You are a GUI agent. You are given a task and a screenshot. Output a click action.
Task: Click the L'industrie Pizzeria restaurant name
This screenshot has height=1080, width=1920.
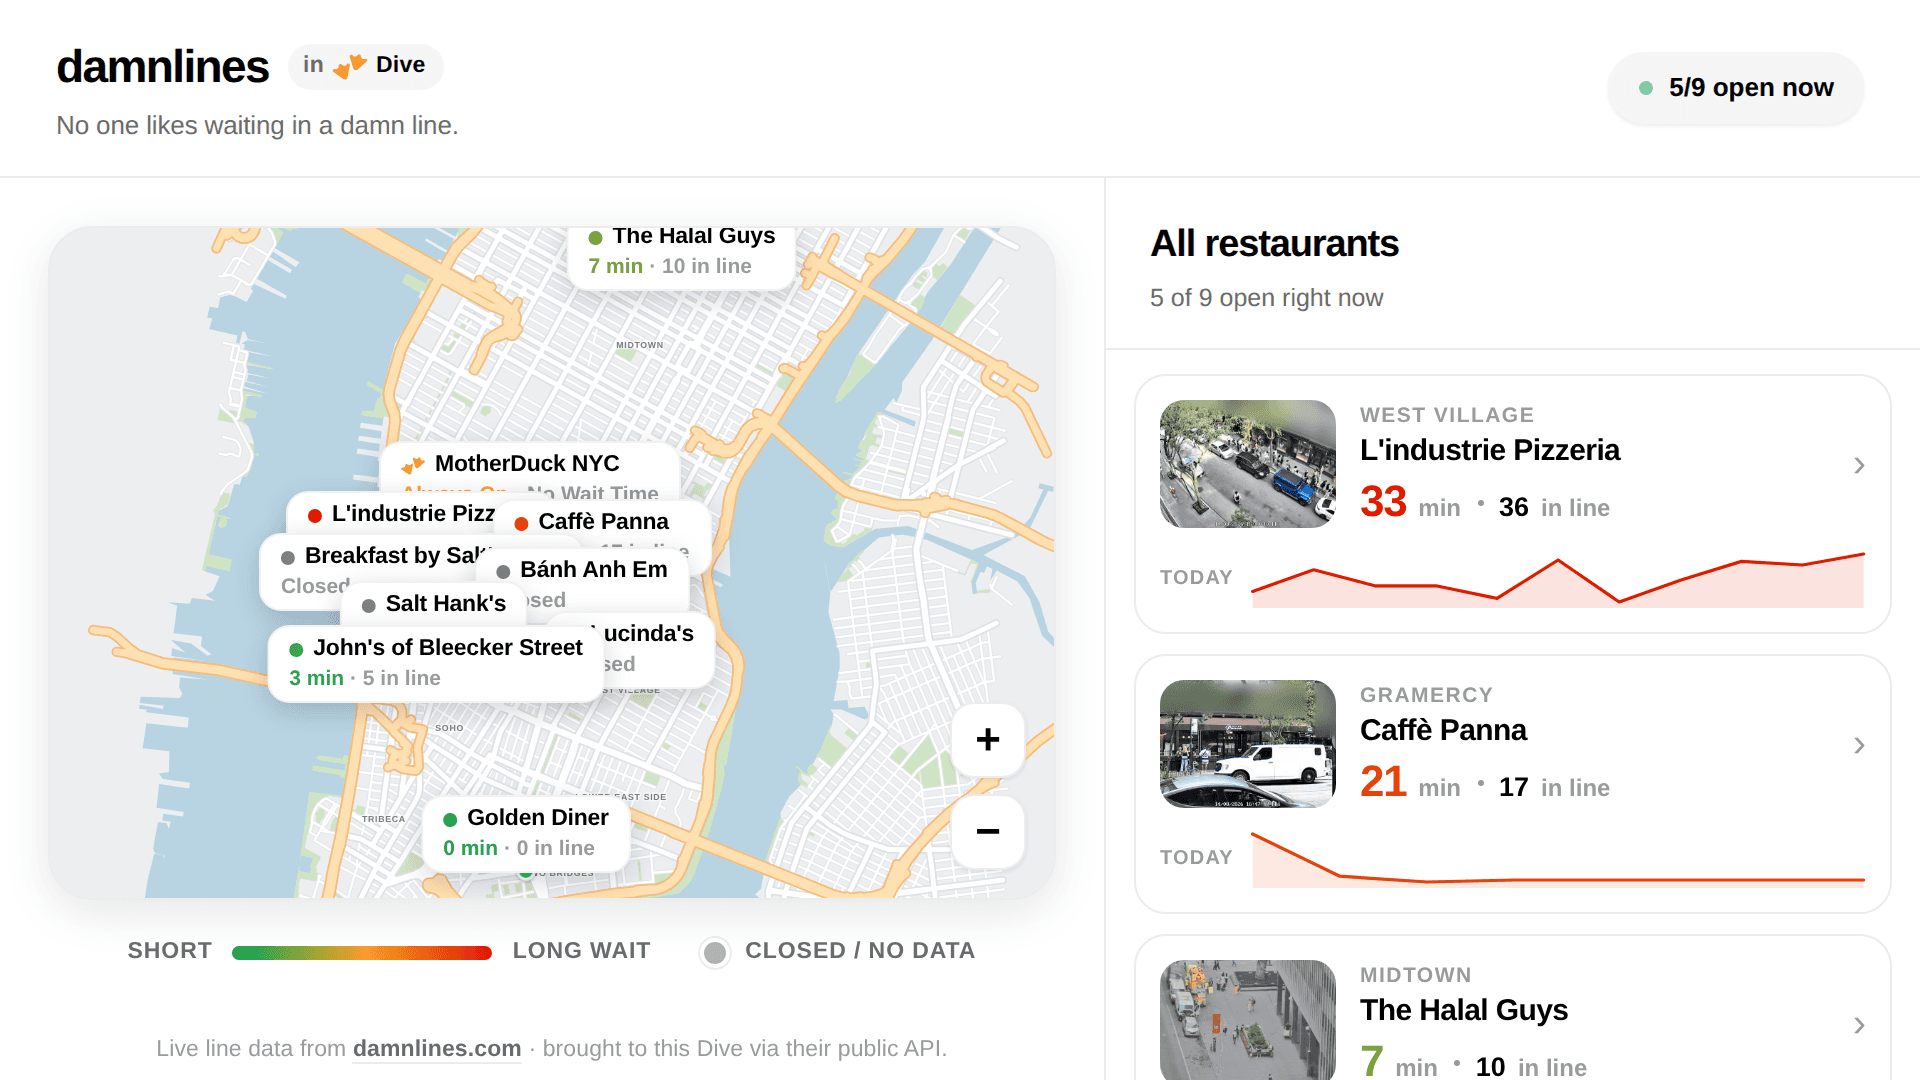pos(1490,450)
